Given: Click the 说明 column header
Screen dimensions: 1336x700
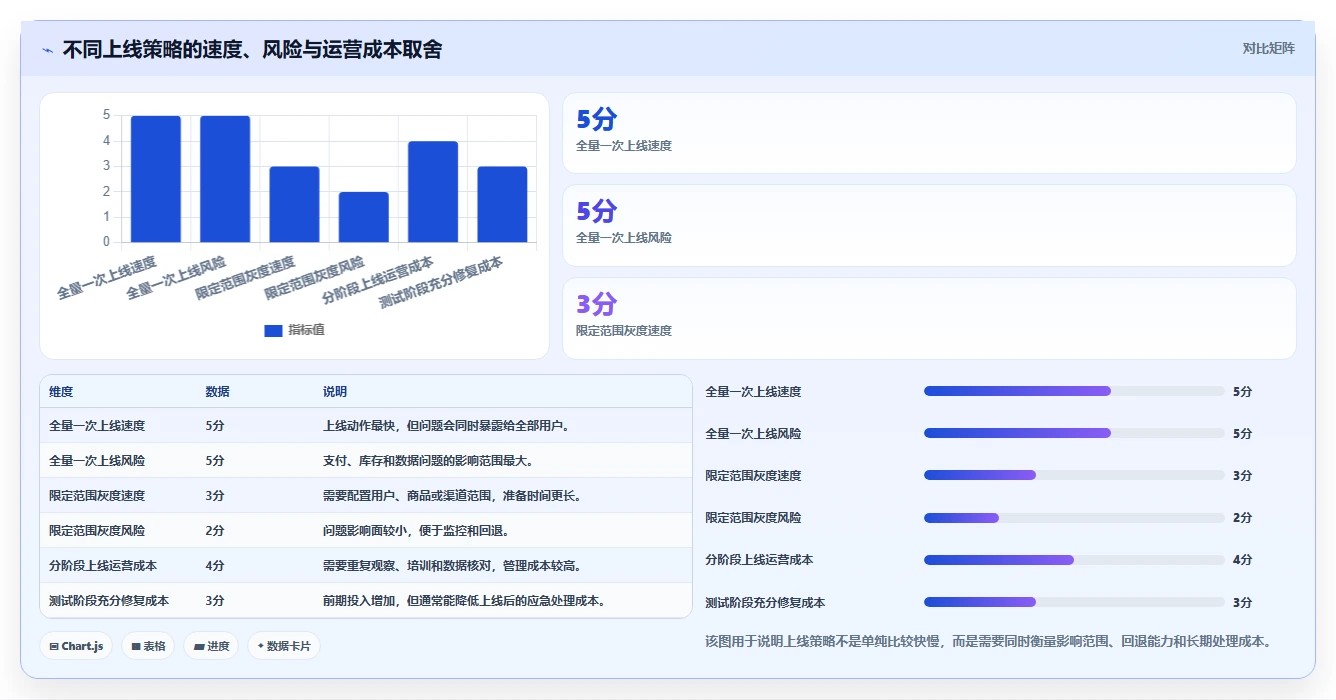Looking at the screenshot, I should pos(335,392).
